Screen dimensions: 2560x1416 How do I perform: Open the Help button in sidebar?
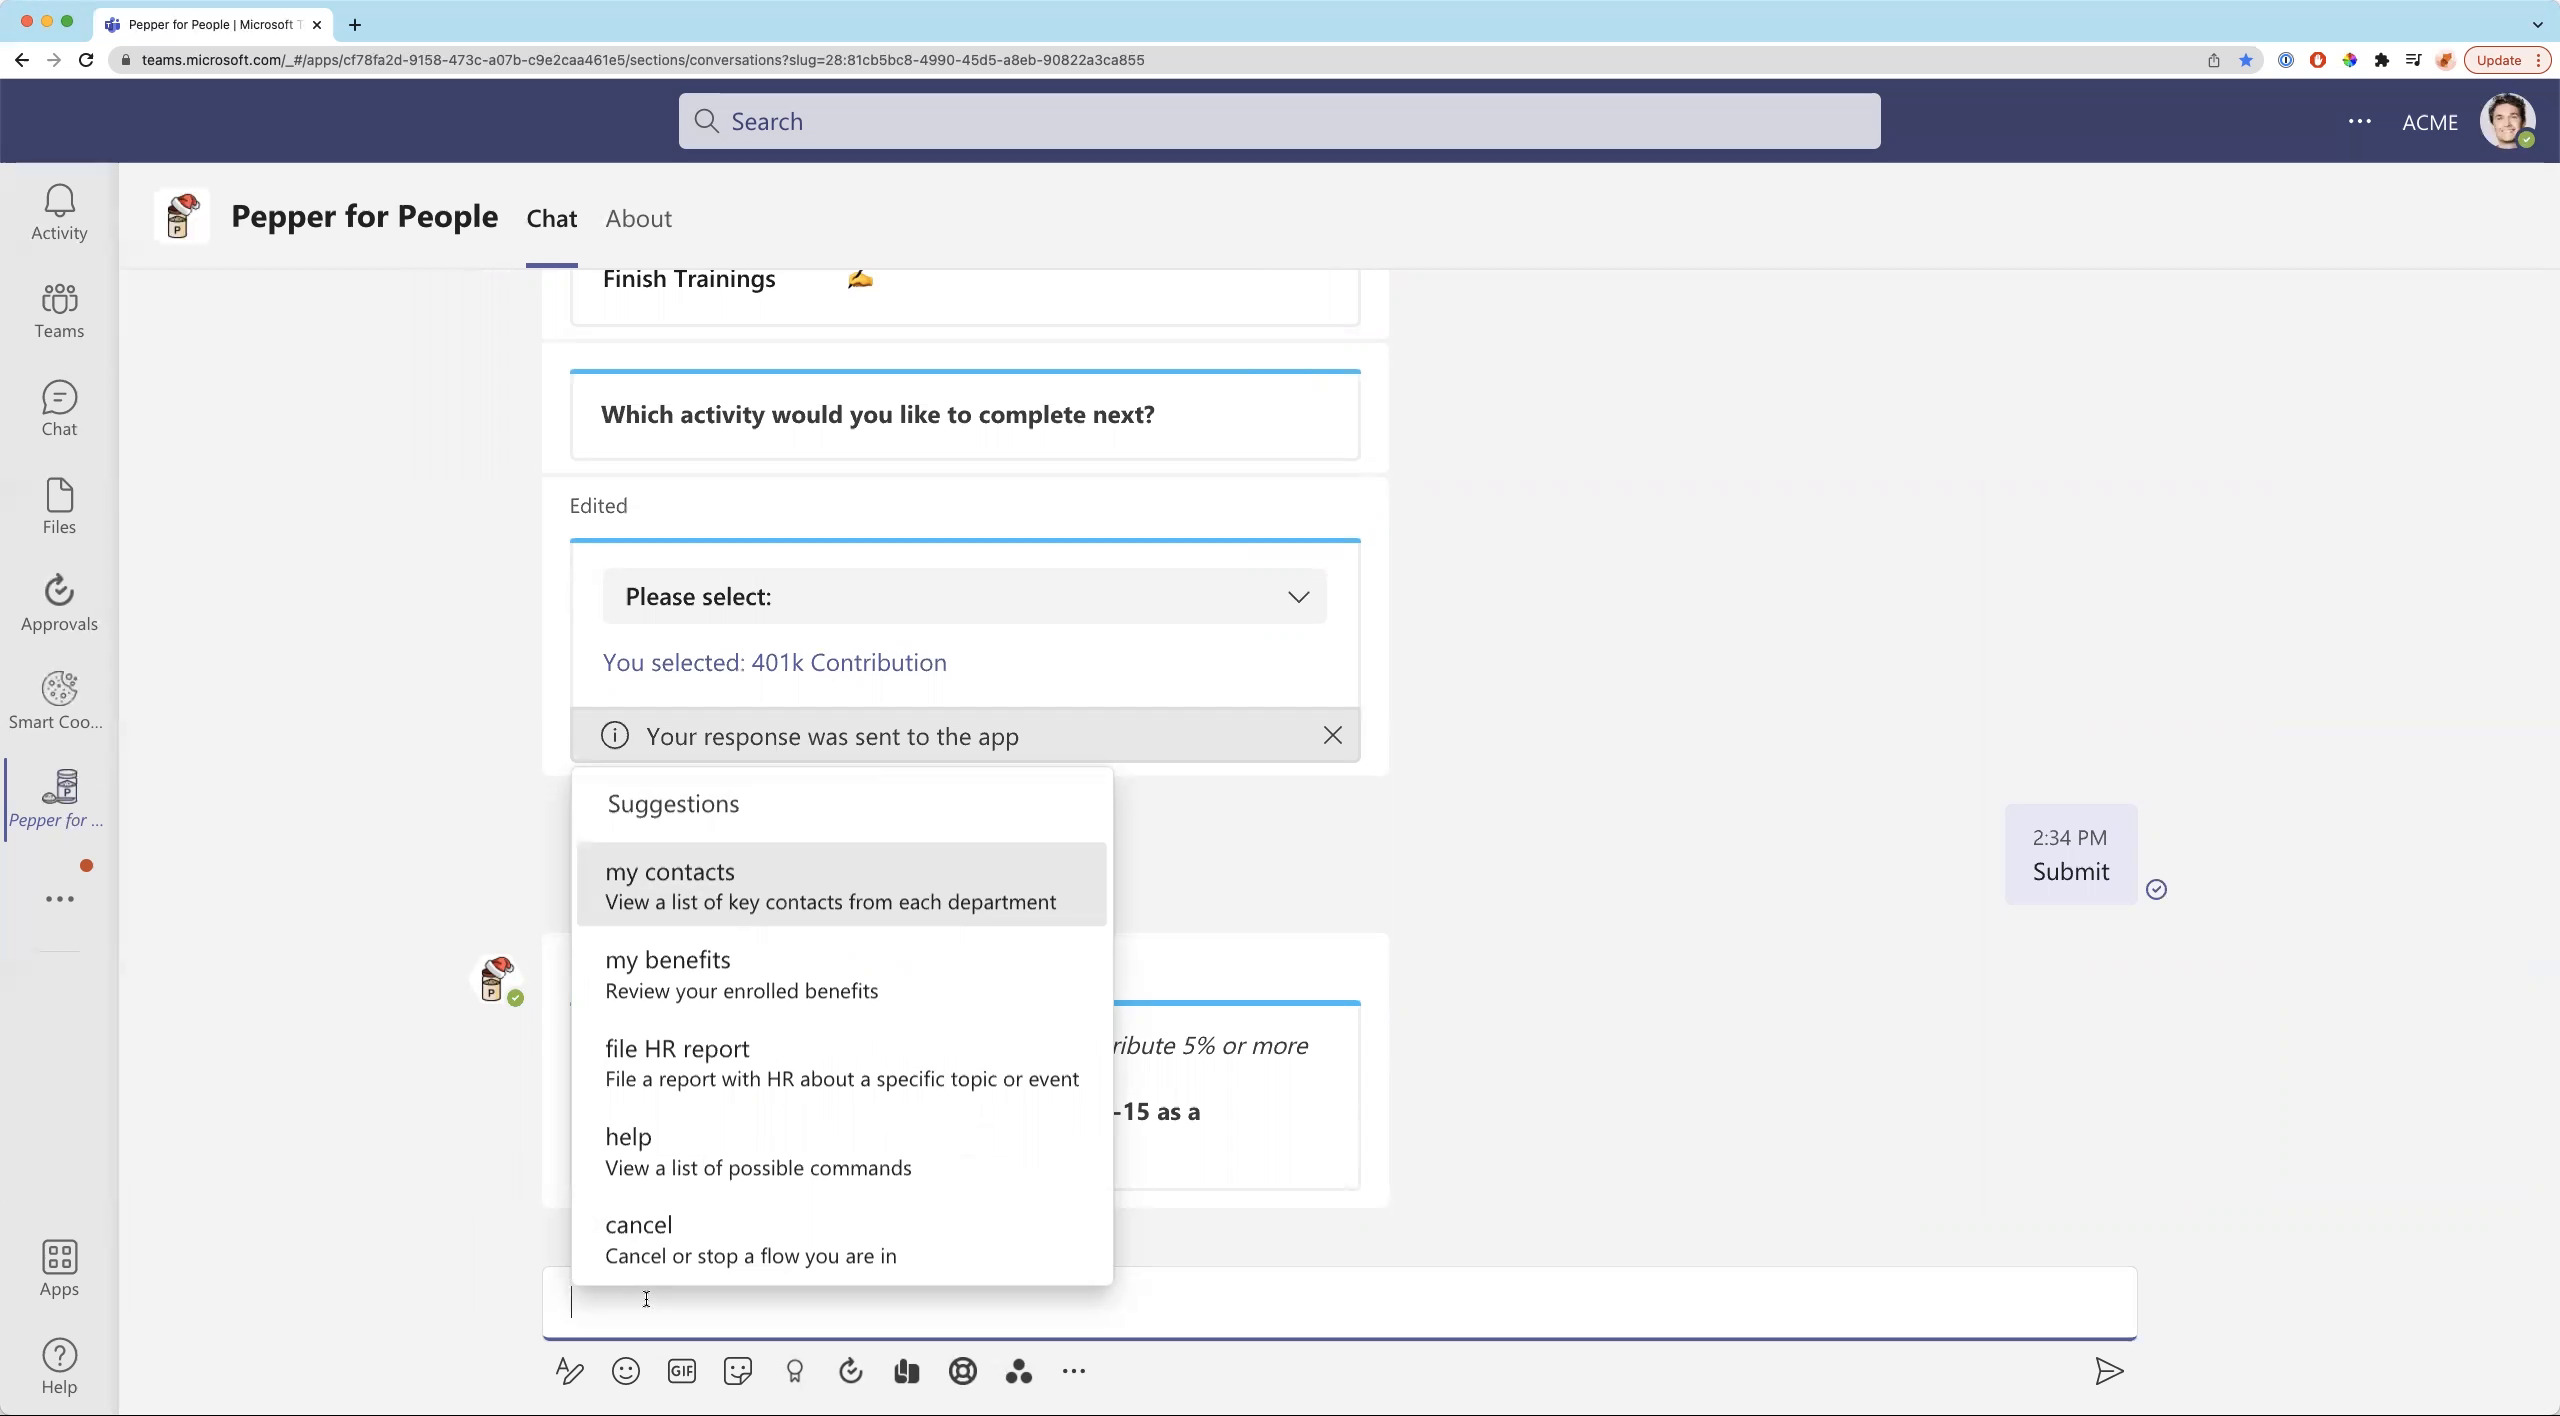click(x=59, y=1366)
